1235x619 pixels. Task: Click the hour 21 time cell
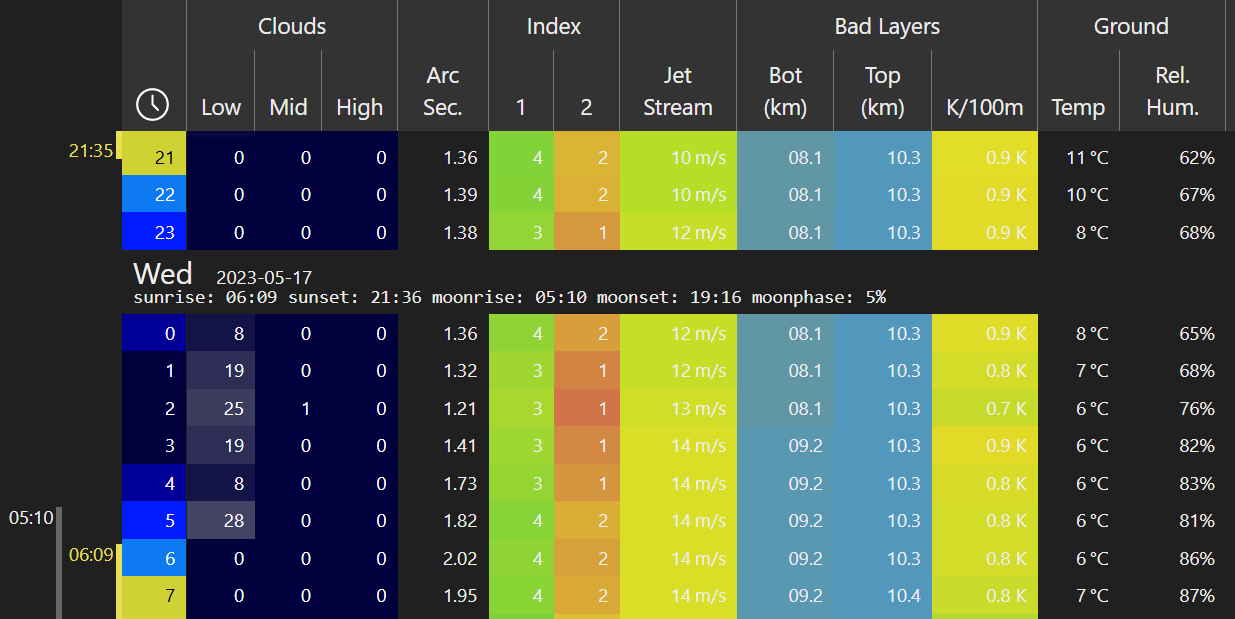tap(154, 158)
